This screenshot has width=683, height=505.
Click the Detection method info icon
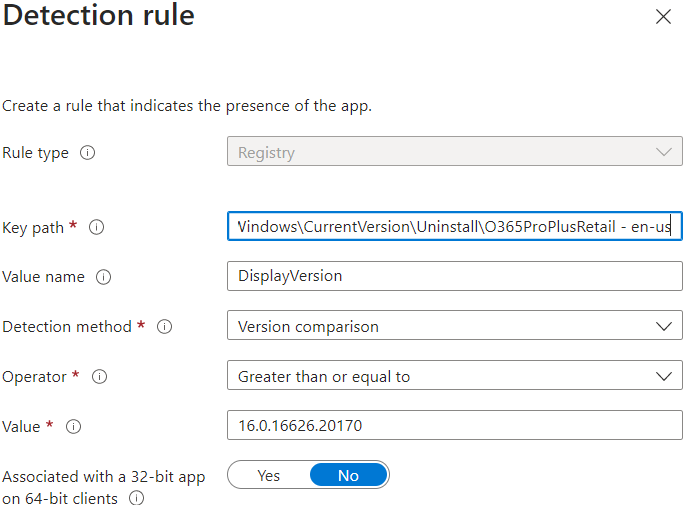pos(165,327)
